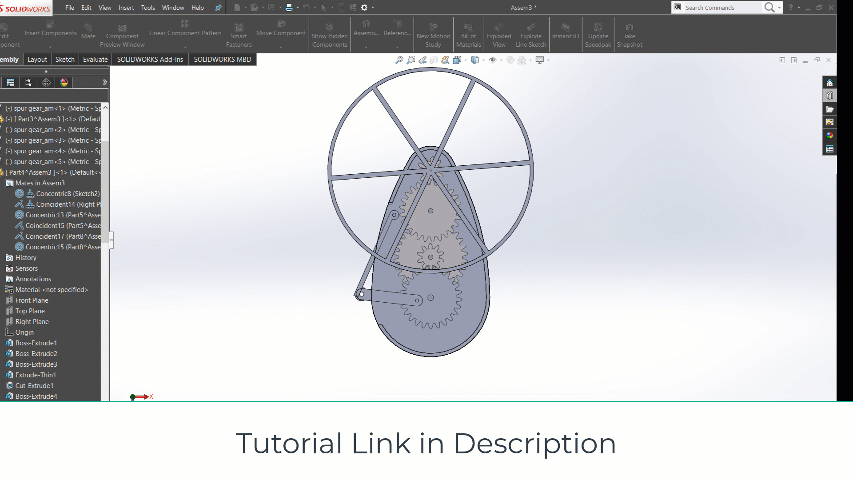Screen dimensions: 853x480
Task: Click Bill of Materials tool
Action: [x=468, y=35]
